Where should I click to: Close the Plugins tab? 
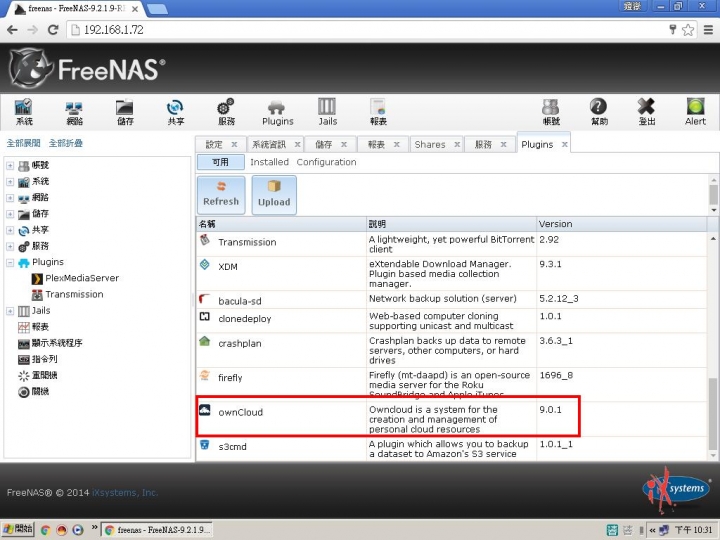pos(564,145)
